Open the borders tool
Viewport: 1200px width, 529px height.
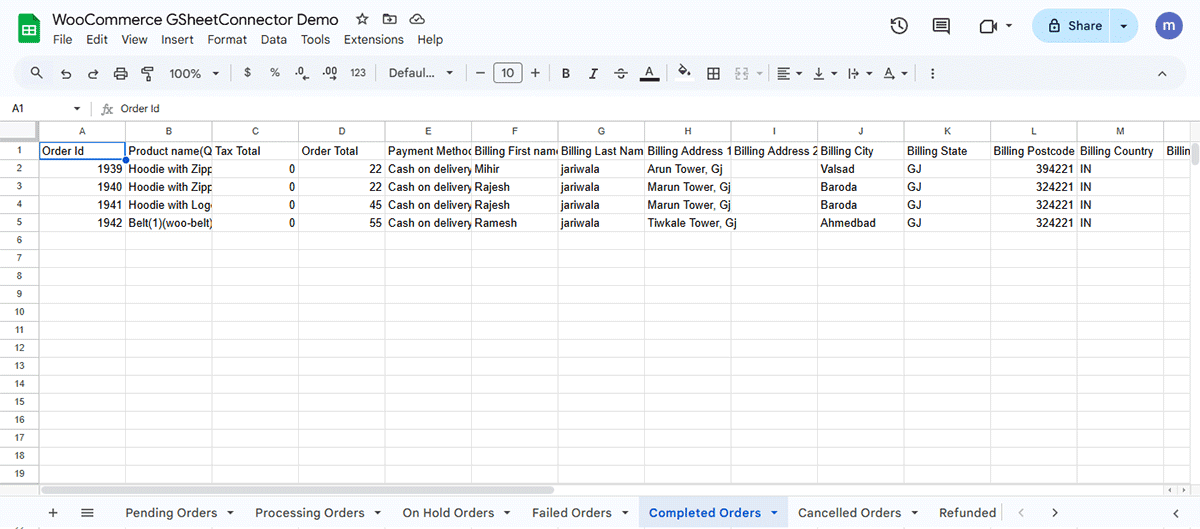click(713, 73)
